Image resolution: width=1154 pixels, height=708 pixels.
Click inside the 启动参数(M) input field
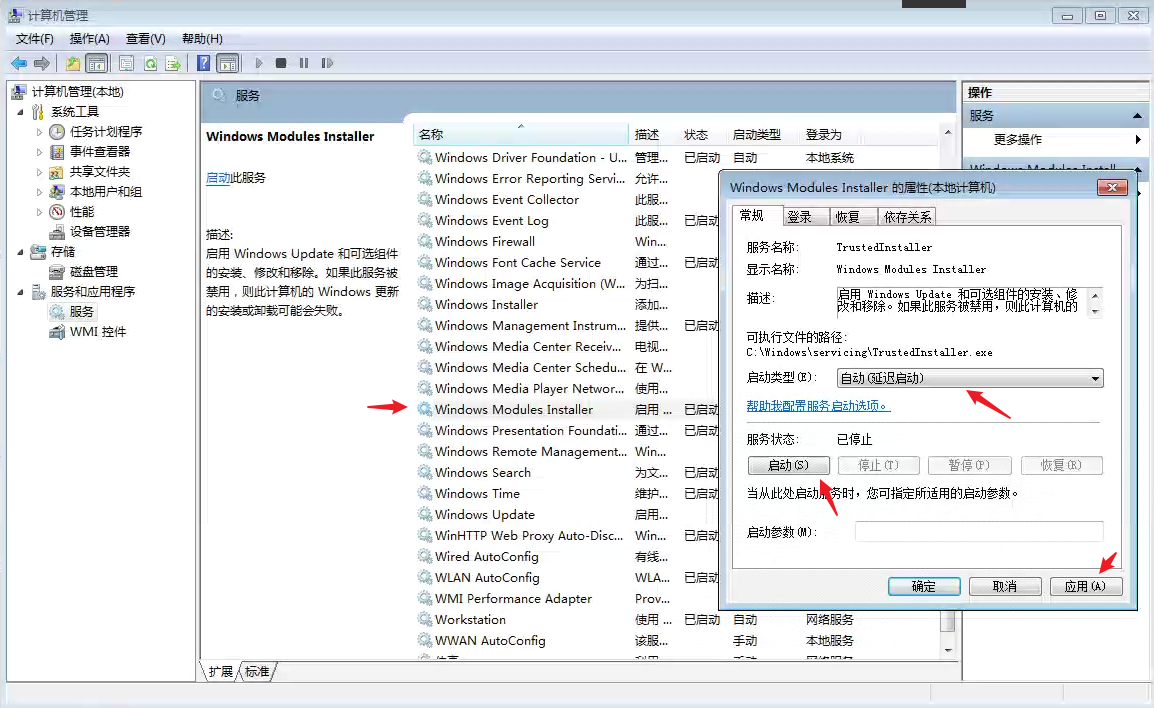[x=979, y=531]
